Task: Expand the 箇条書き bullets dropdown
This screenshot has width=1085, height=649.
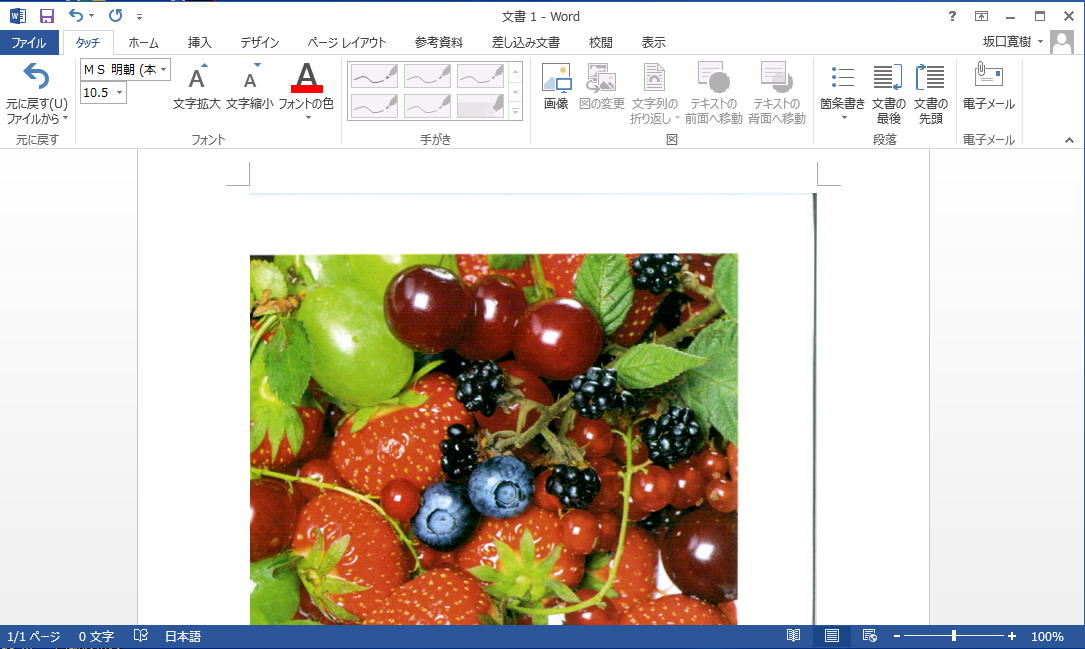Action: tap(842, 117)
